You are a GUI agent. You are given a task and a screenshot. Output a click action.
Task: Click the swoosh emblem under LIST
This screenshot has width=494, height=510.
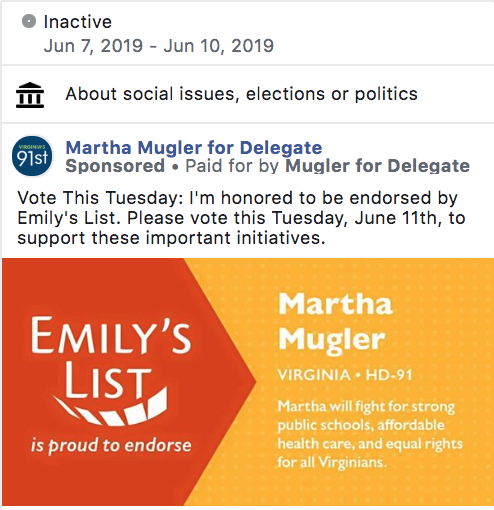coord(111,407)
